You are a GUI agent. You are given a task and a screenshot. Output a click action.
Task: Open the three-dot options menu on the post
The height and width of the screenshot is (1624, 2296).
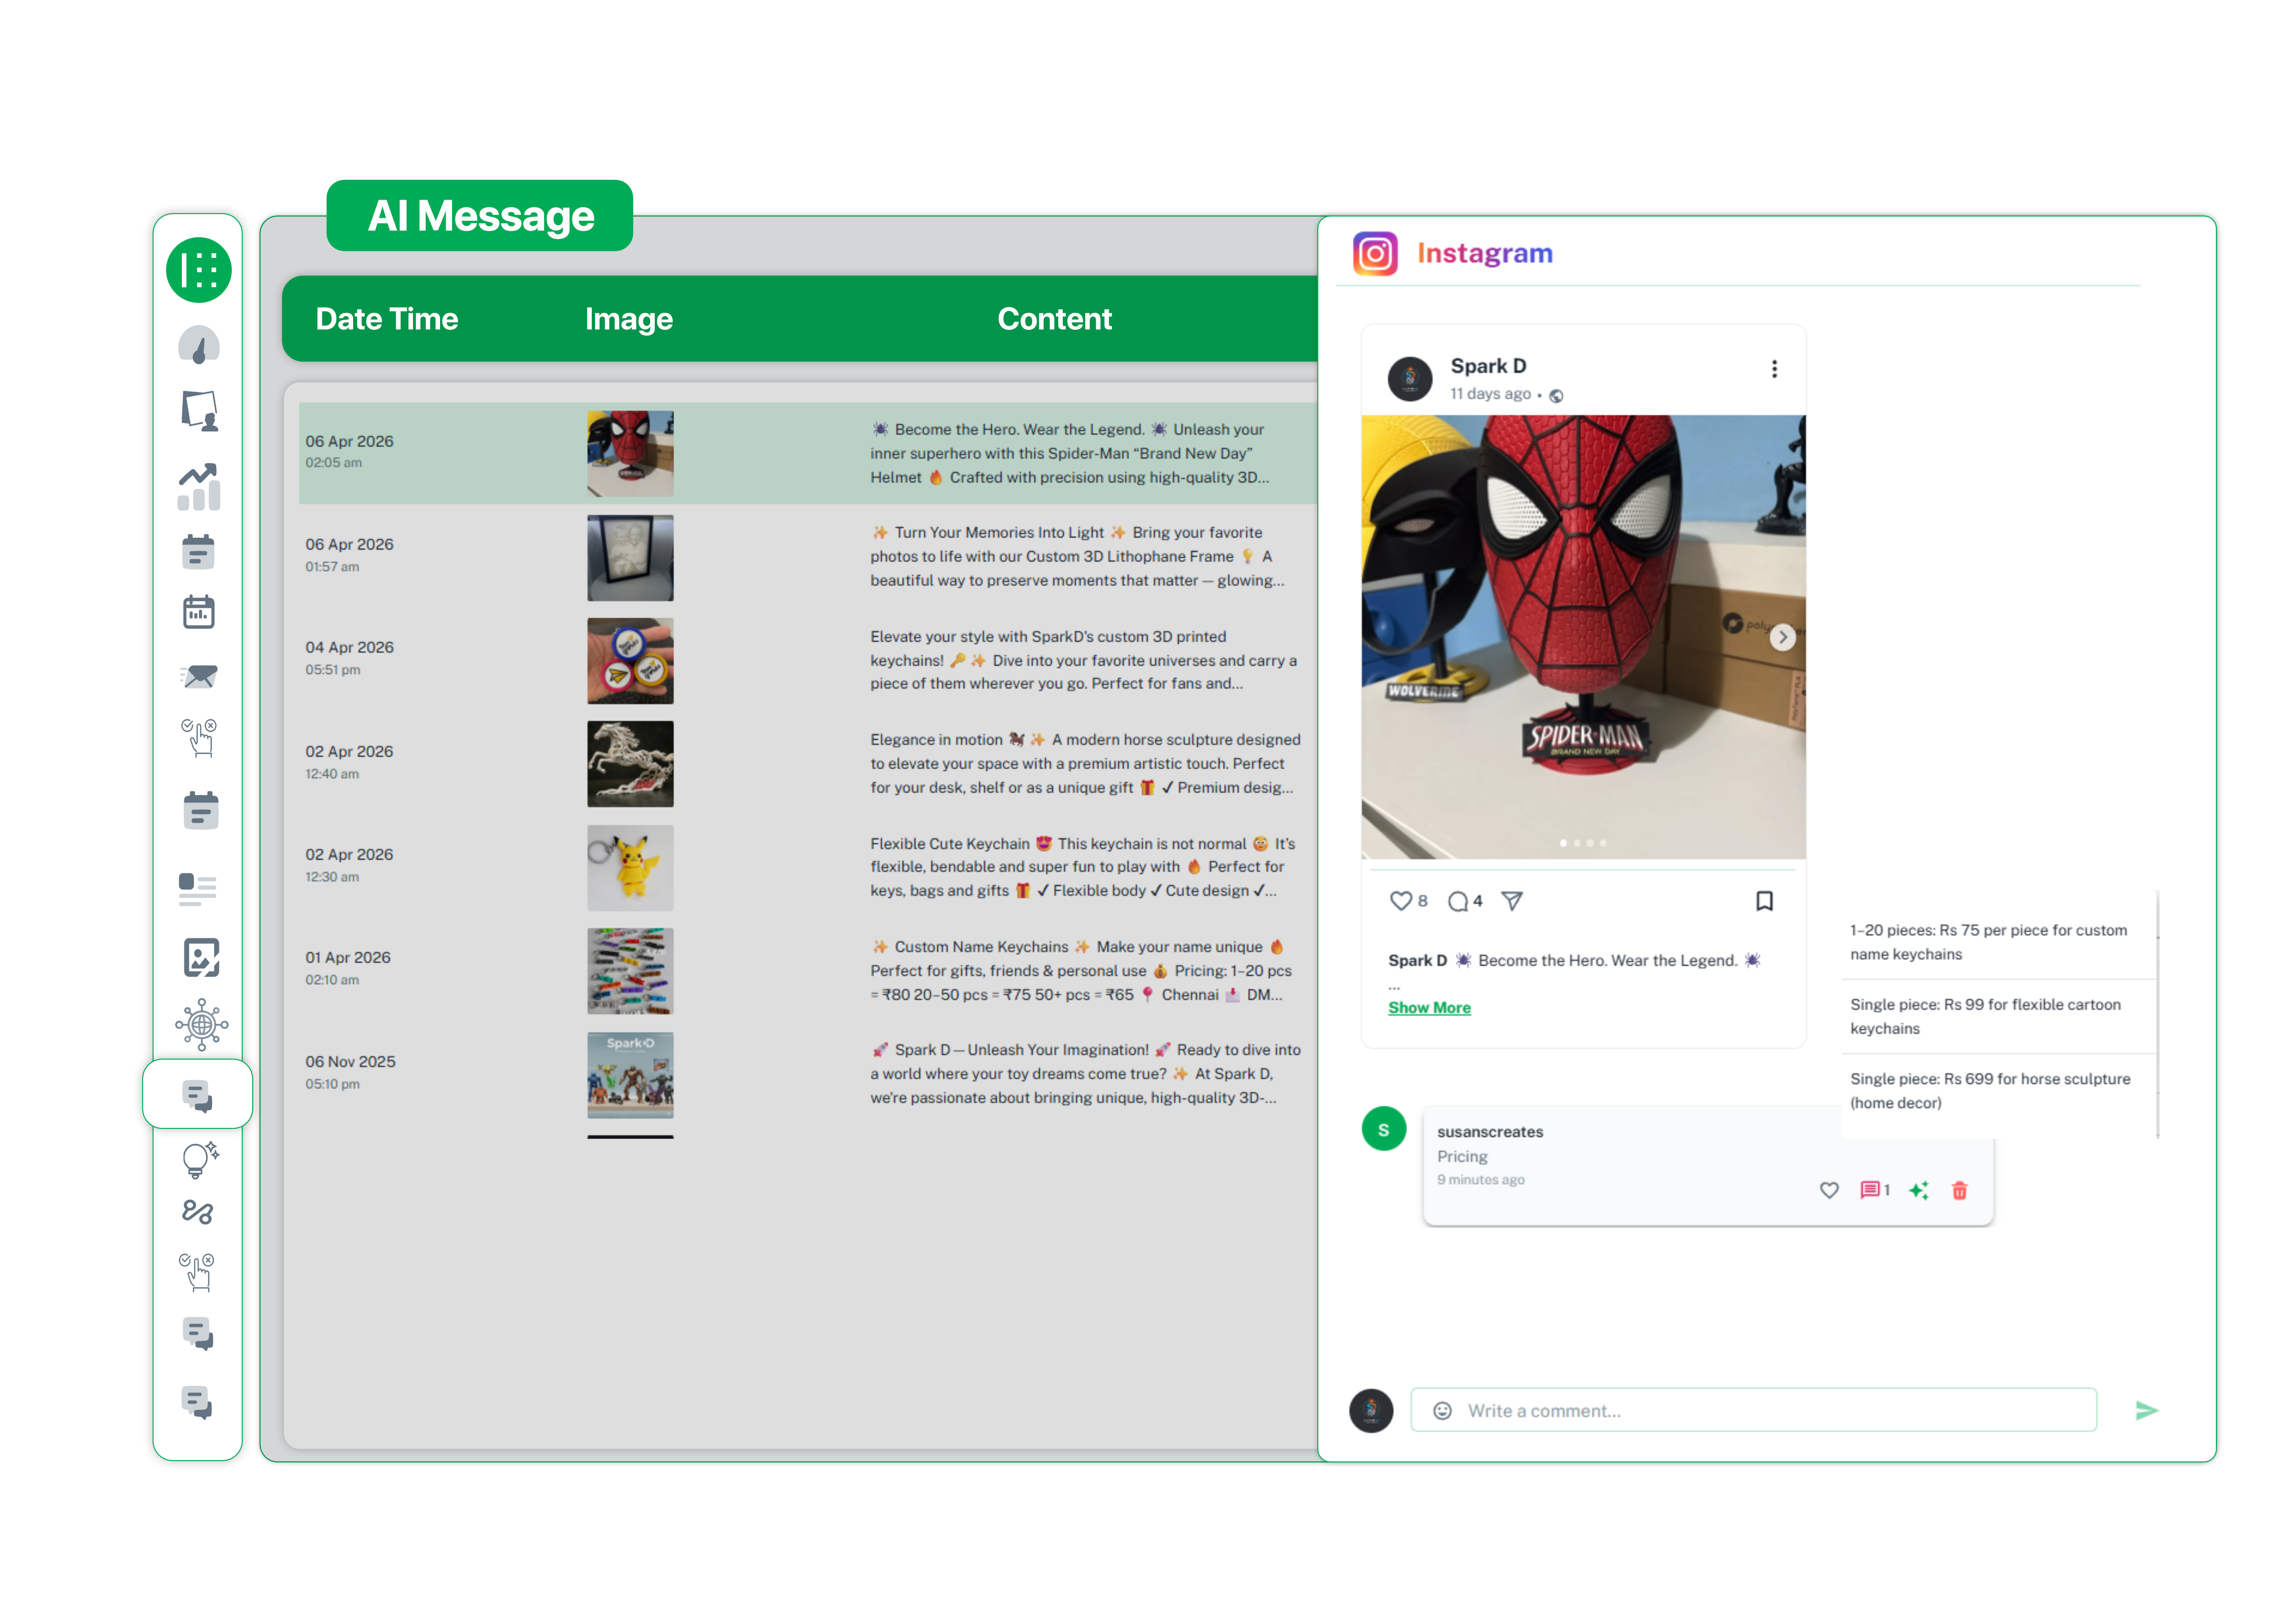tap(1774, 369)
